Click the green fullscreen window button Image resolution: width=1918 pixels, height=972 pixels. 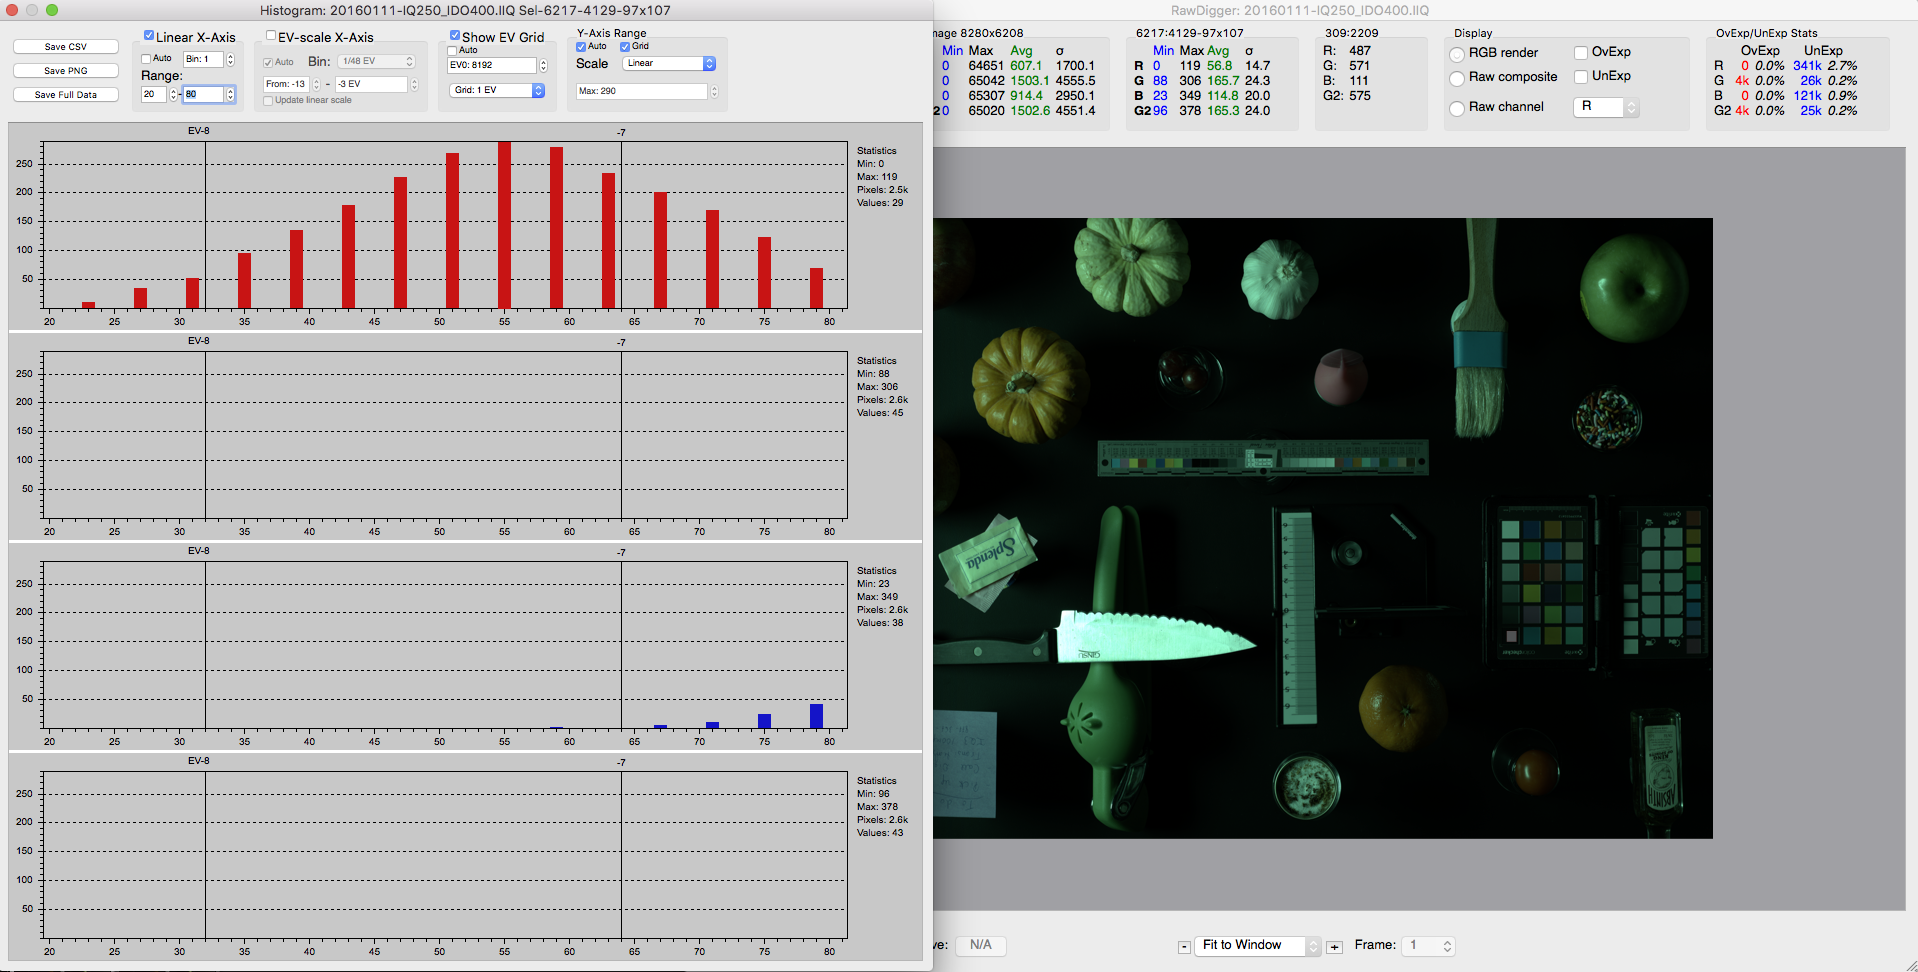[x=52, y=10]
